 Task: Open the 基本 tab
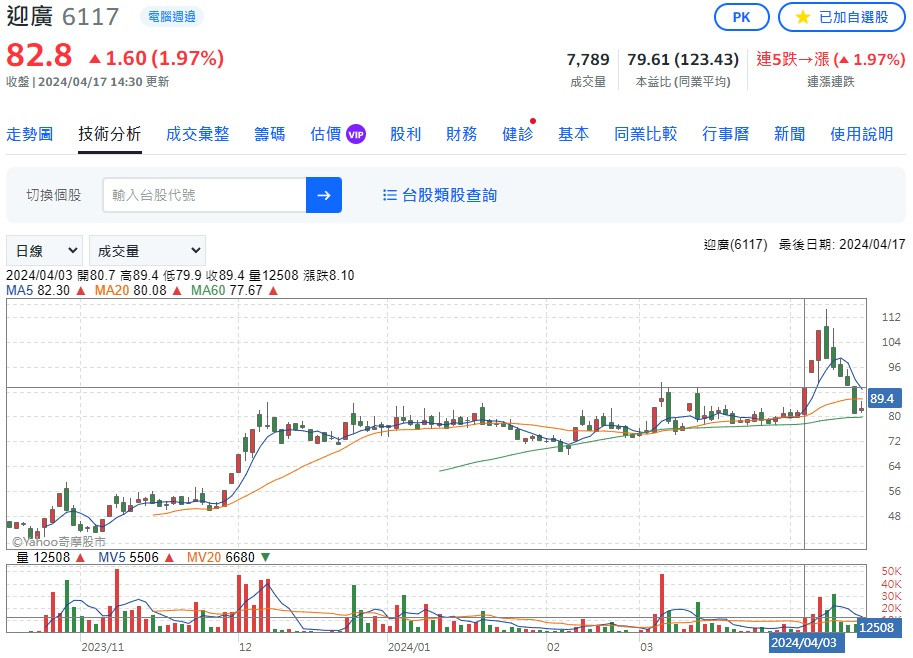(x=574, y=135)
